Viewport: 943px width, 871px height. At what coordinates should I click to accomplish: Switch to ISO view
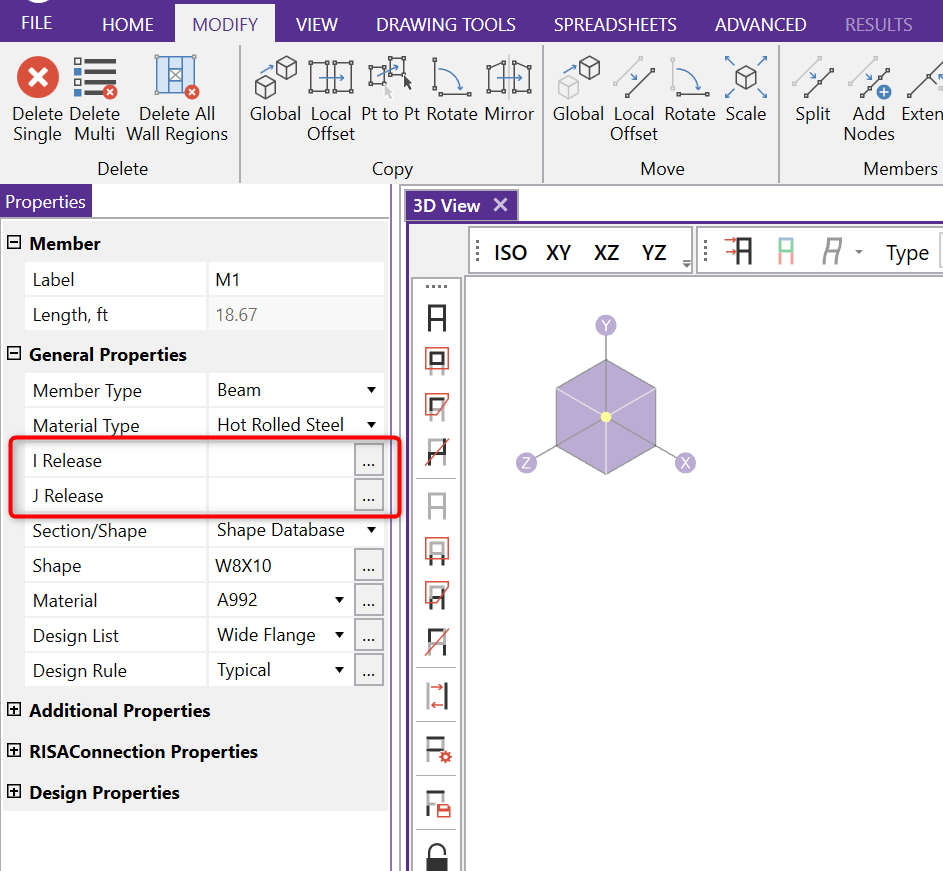coord(510,252)
